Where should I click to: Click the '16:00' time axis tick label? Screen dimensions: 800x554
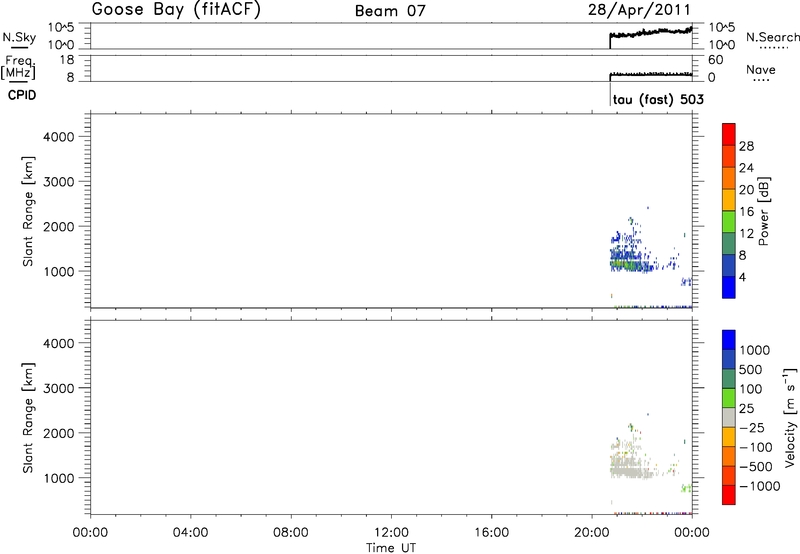point(491,533)
